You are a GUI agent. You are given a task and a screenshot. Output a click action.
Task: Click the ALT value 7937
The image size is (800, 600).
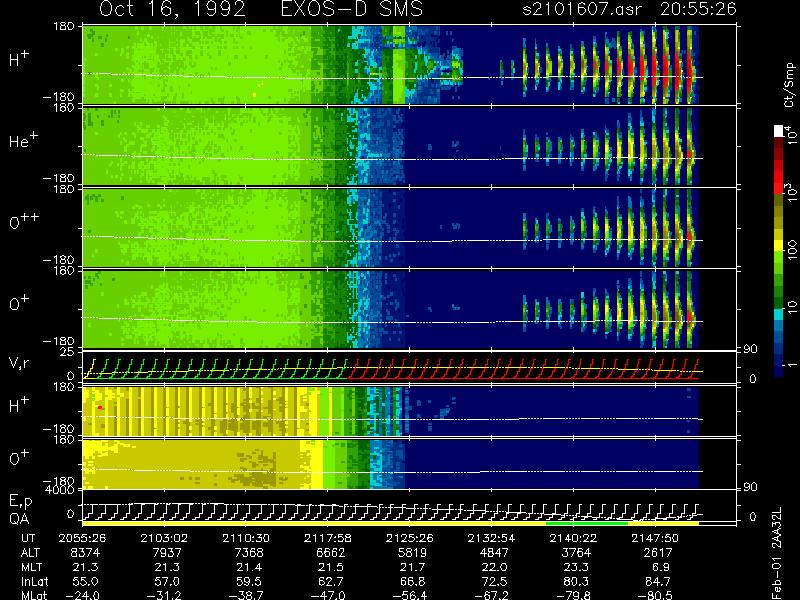click(x=167, y=553)
